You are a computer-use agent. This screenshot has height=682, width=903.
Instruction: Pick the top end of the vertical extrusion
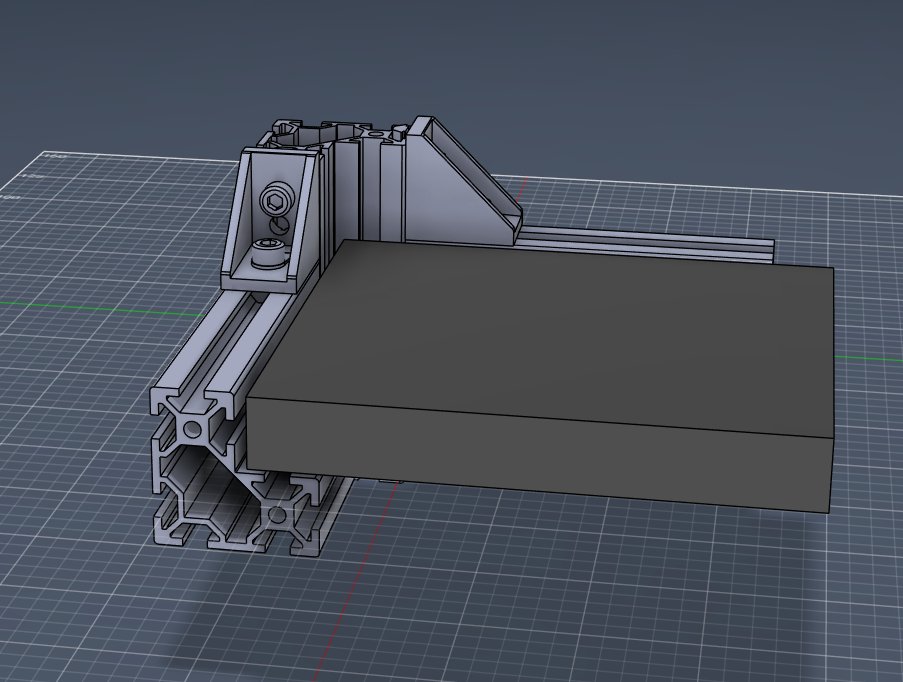pos(334,134)
